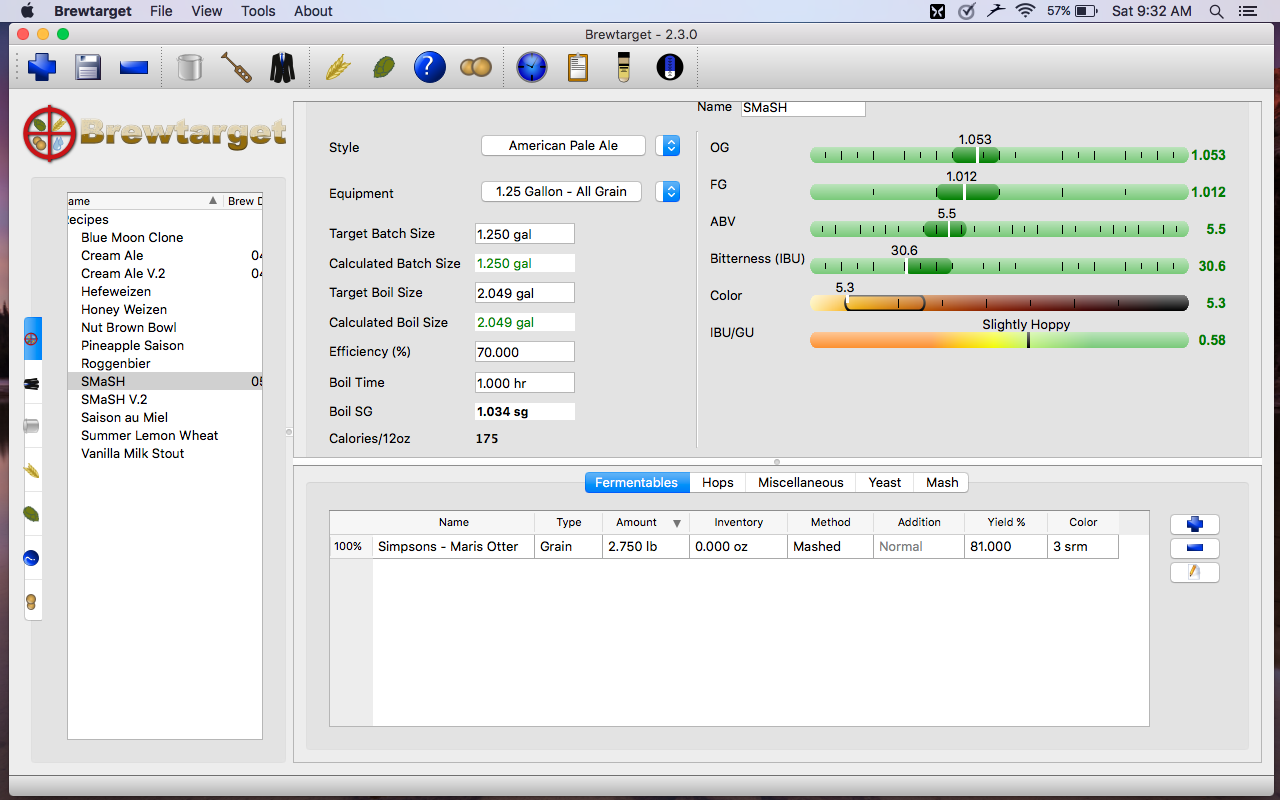This screenshot has width=1280, height=800.
Task: Switch to the Fermentables tab
Action: point(637,482)
